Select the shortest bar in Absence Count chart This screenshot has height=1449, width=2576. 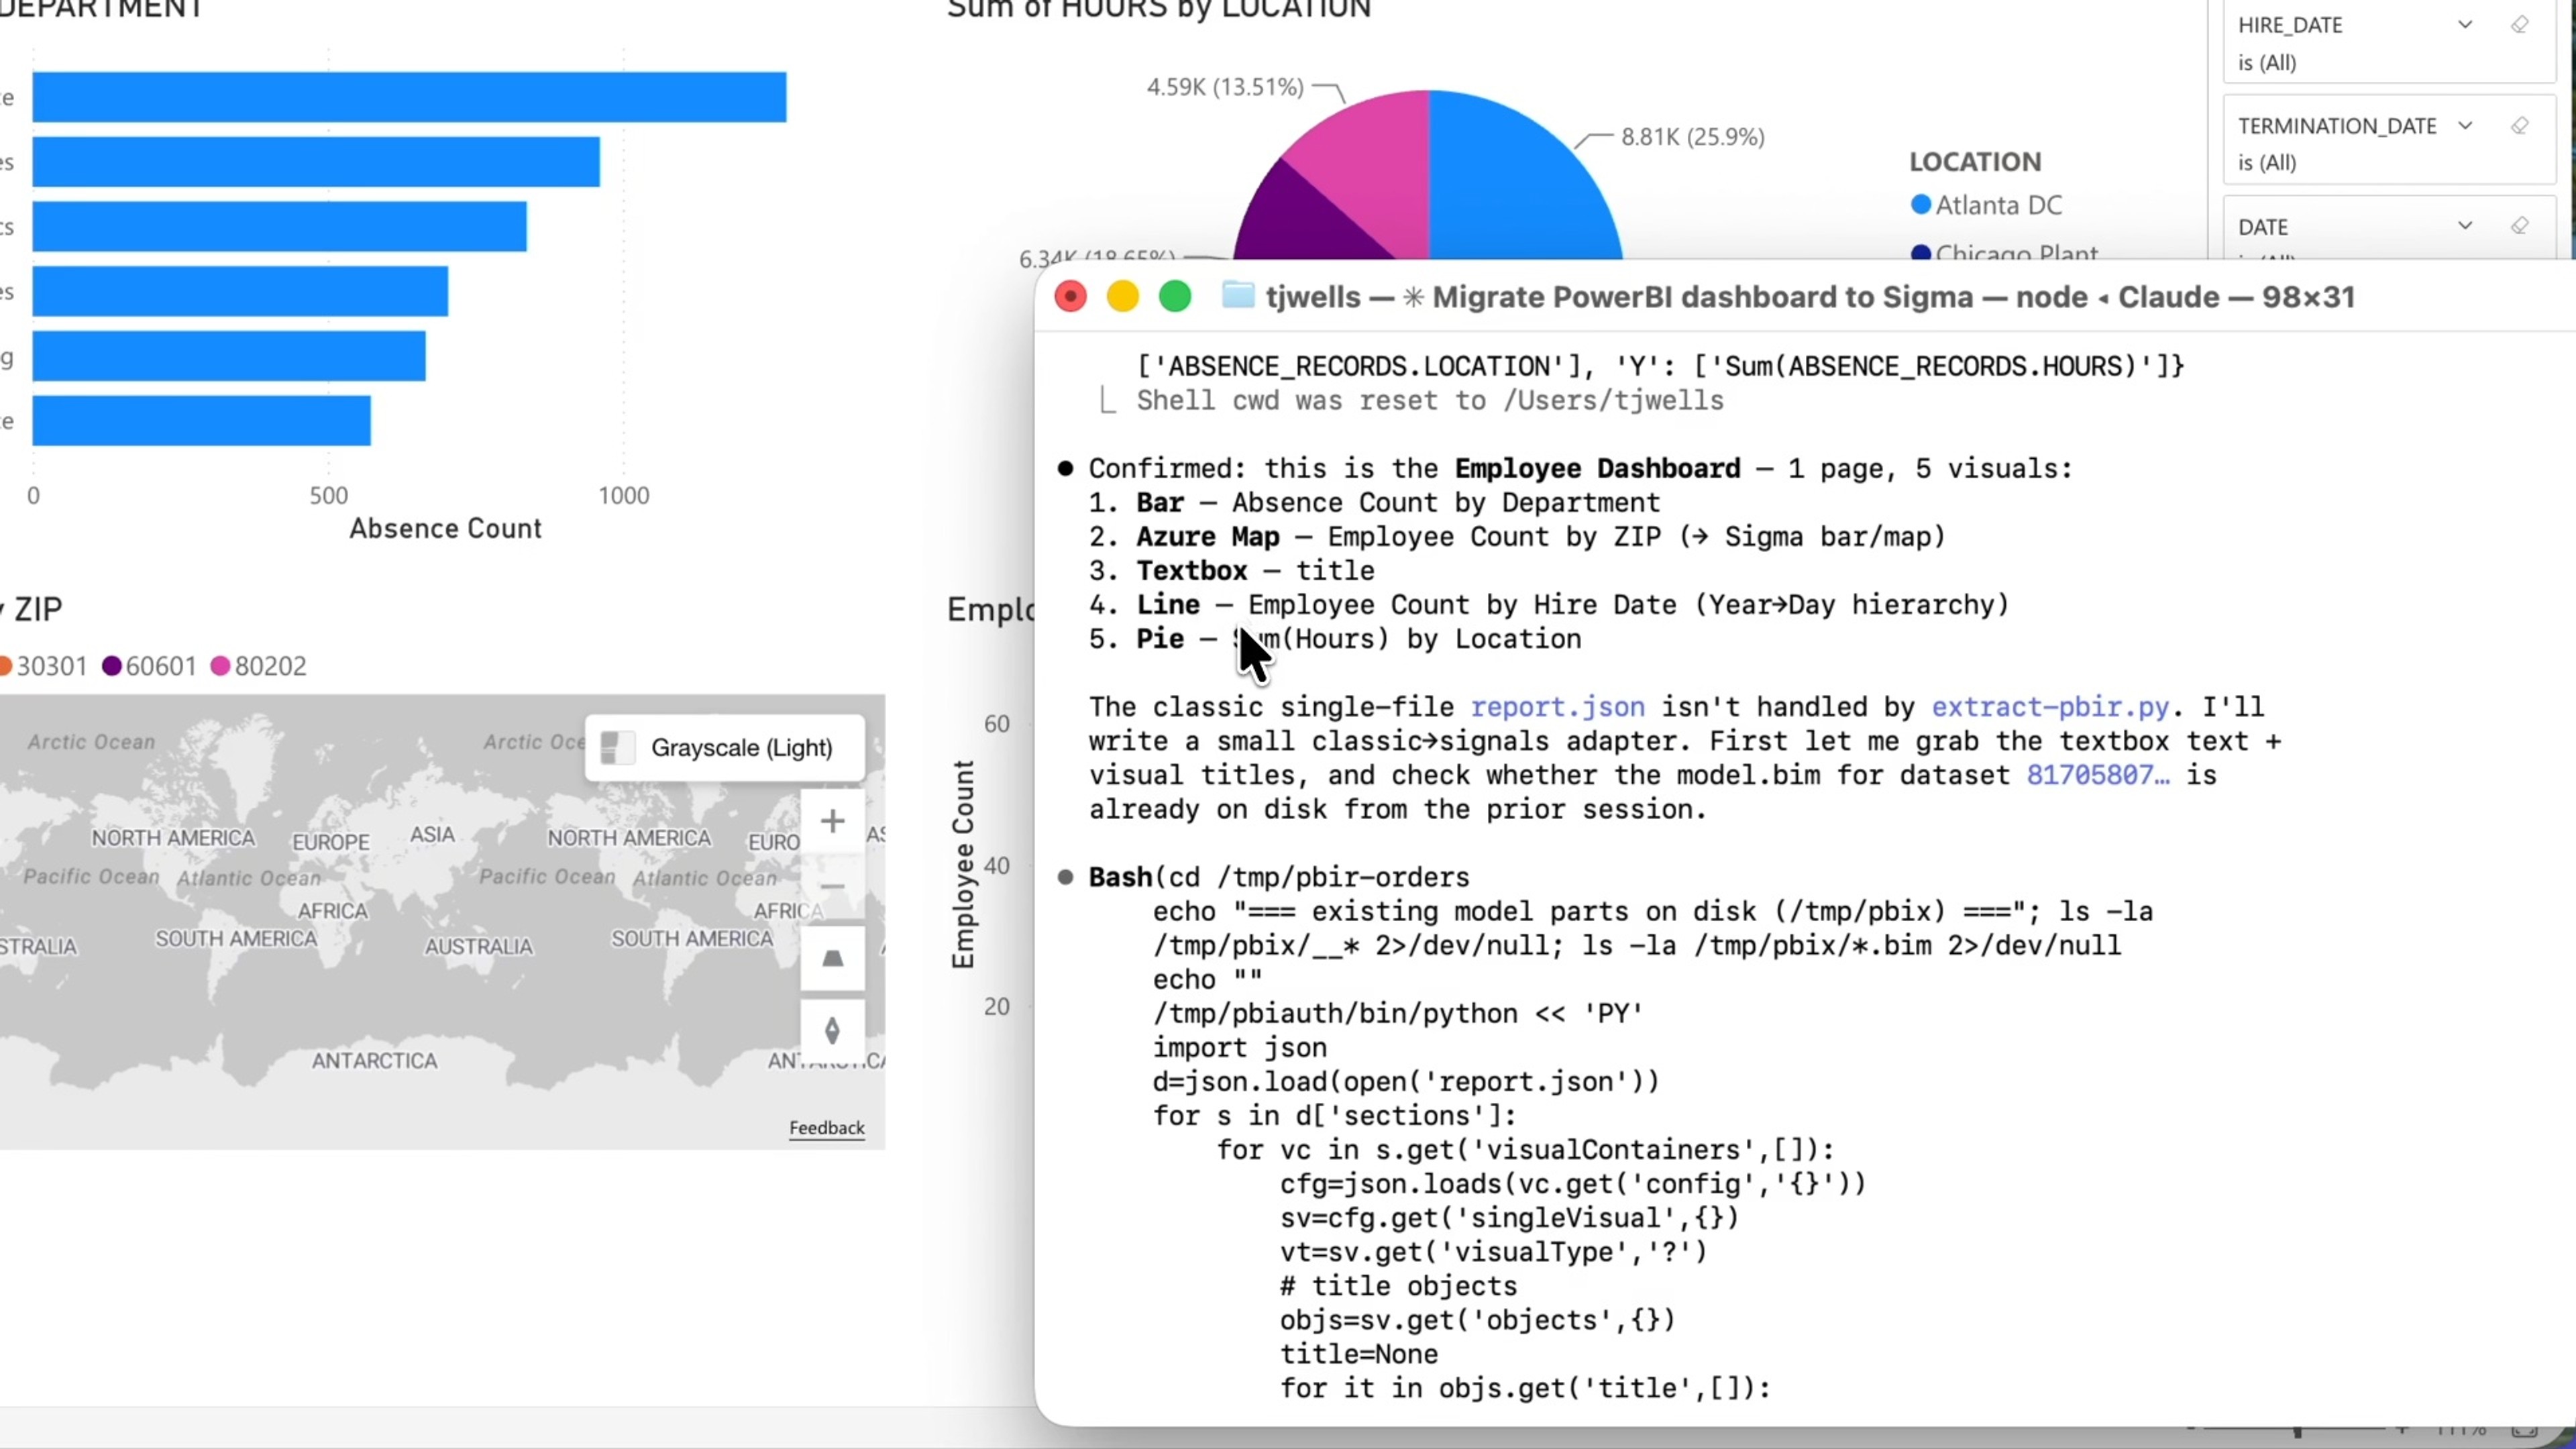pos(201,421)
